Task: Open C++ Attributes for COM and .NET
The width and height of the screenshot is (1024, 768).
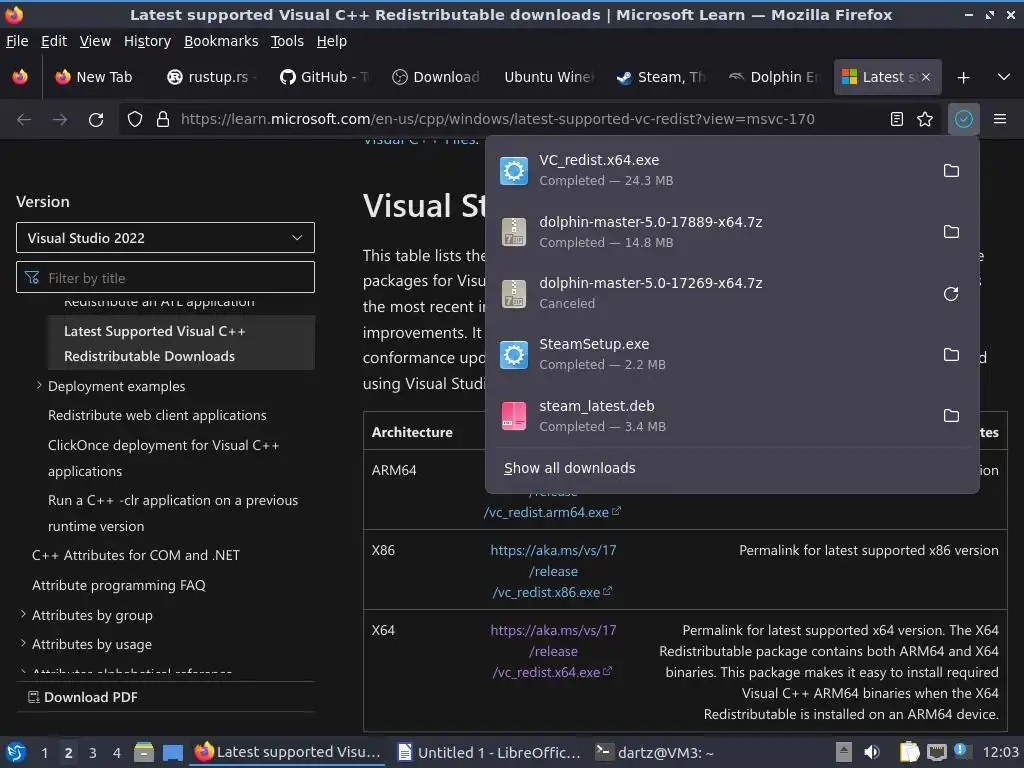Action: [136, 555]
